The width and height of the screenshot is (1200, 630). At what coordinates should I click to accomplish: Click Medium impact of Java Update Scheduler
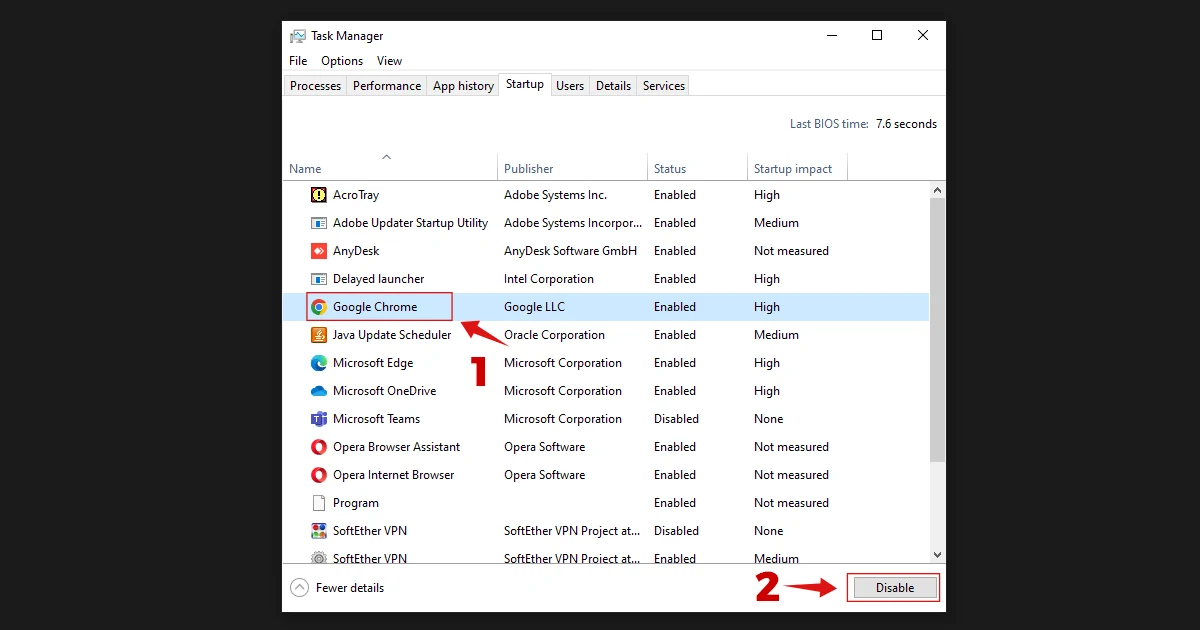tap(776, 335)
